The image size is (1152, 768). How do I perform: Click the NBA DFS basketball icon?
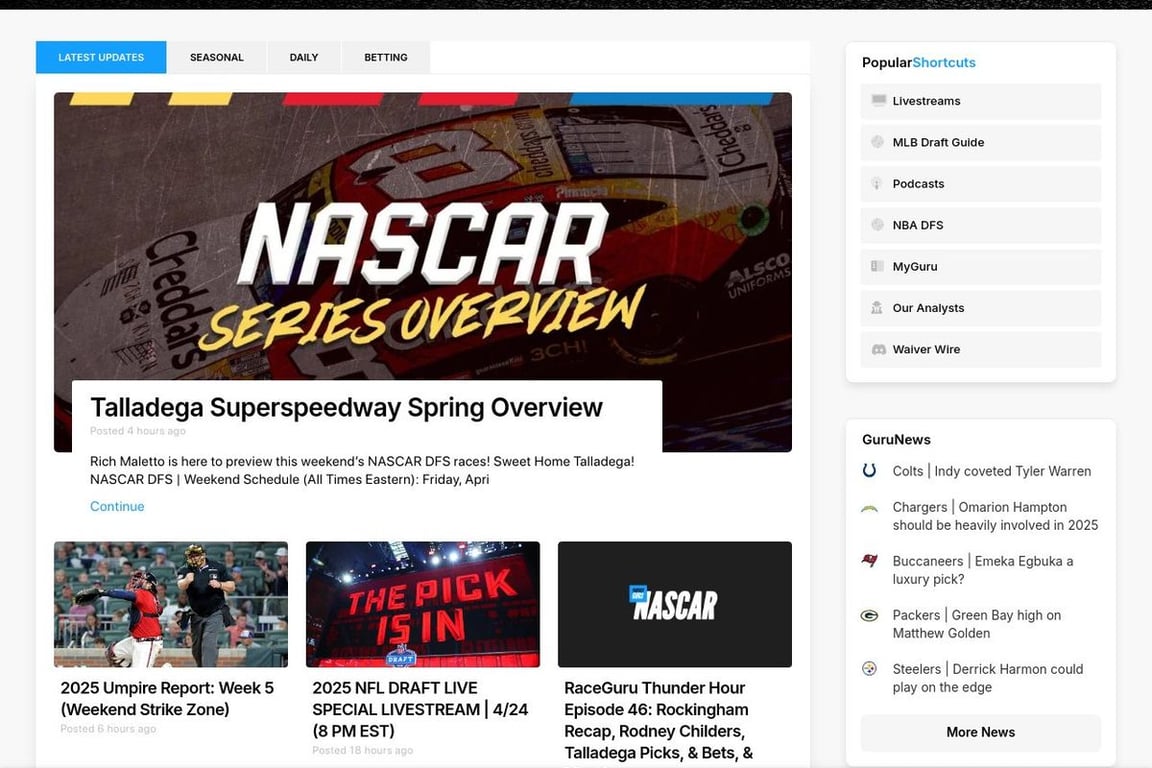point(877,225)
